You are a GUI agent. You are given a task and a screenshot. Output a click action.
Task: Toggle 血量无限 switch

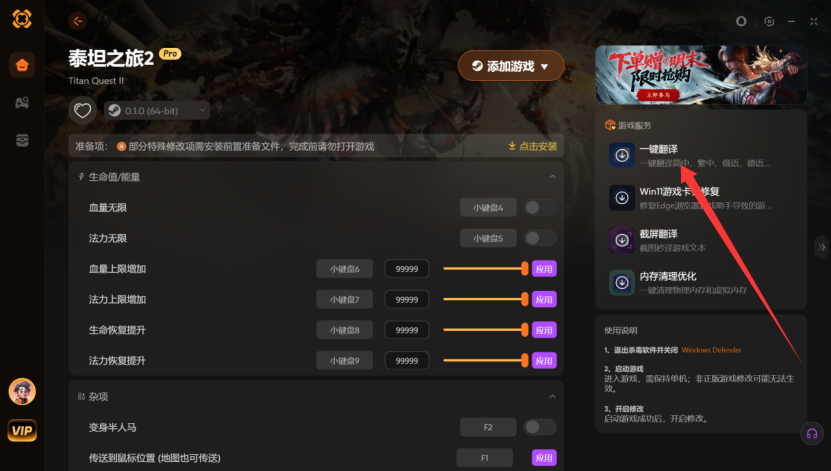(x=540, y=208)
